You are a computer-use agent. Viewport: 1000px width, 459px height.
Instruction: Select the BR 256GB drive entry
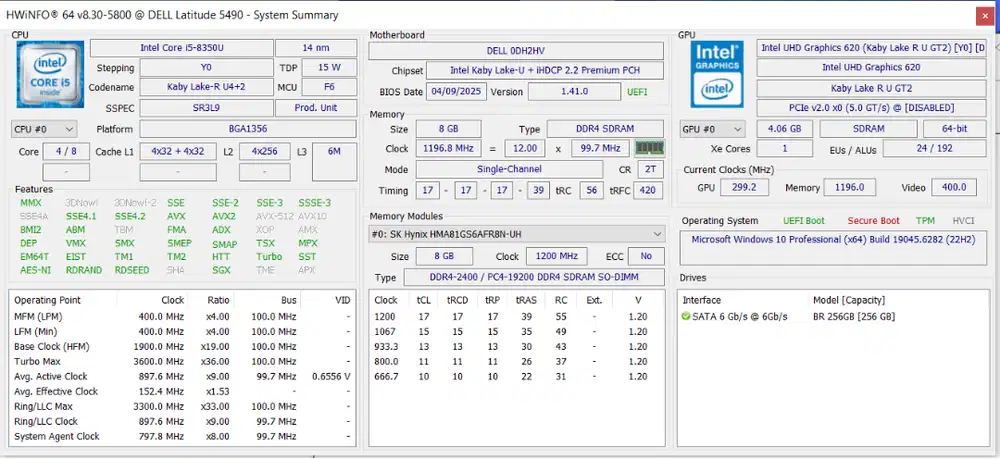(853, 317)
